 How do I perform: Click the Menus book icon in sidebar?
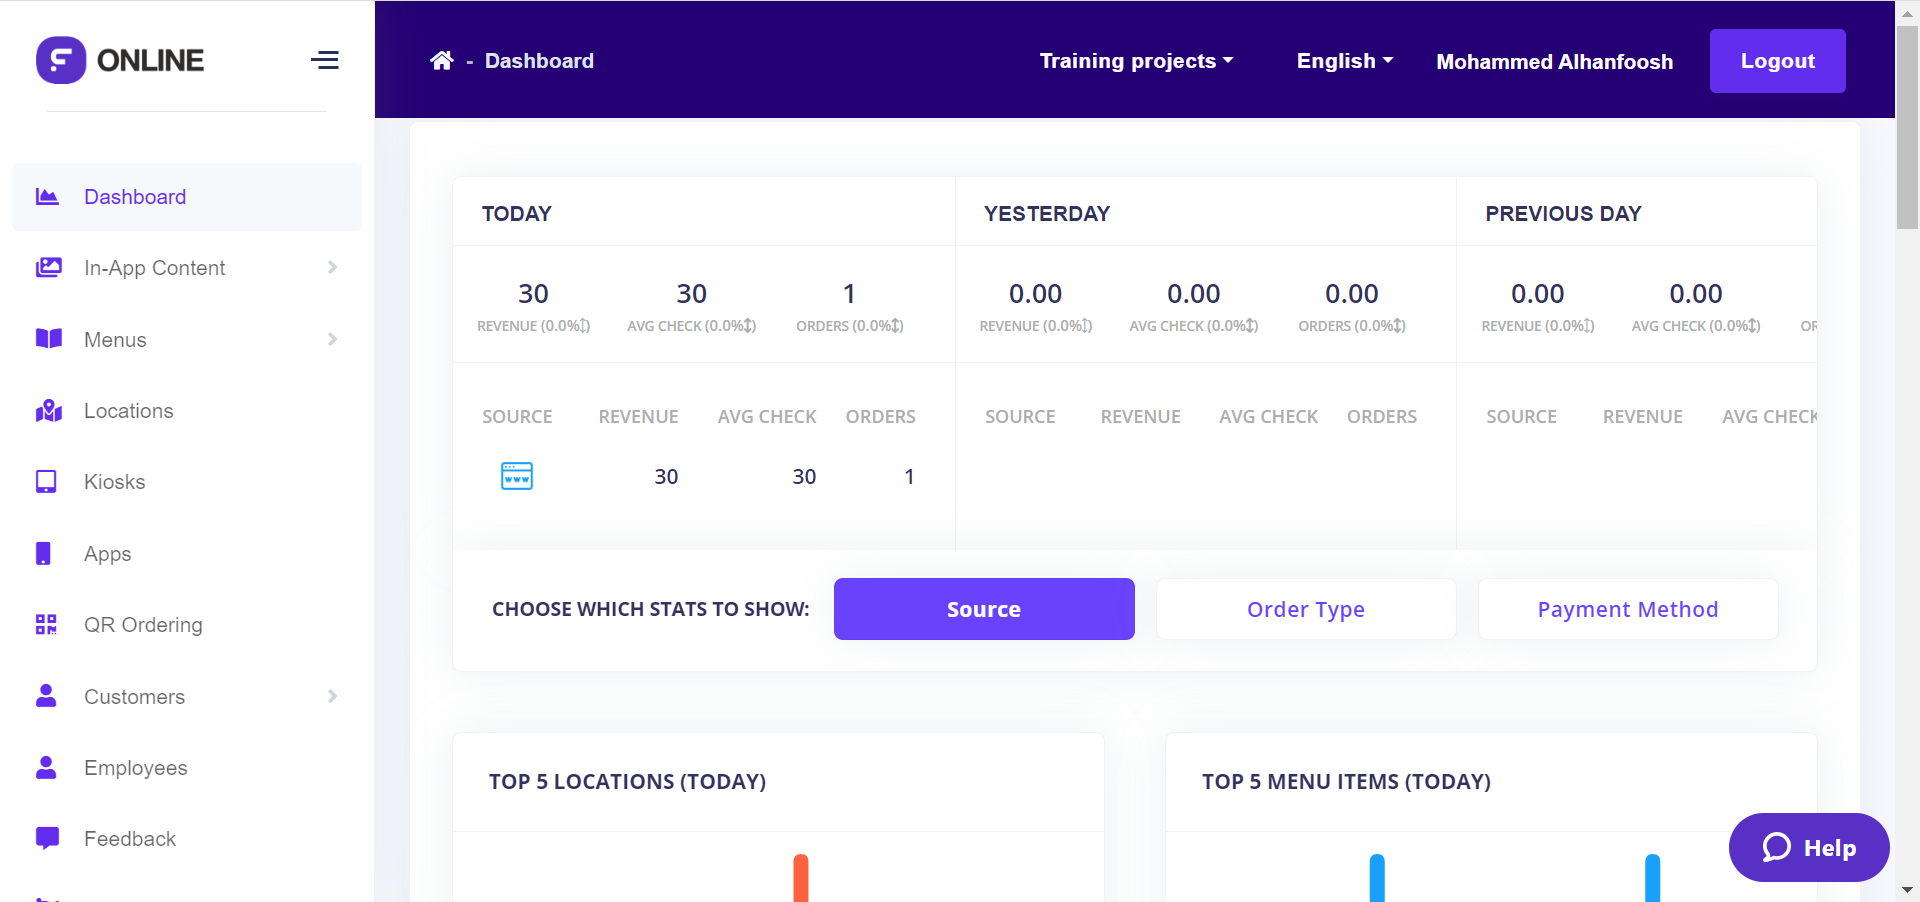48,339
